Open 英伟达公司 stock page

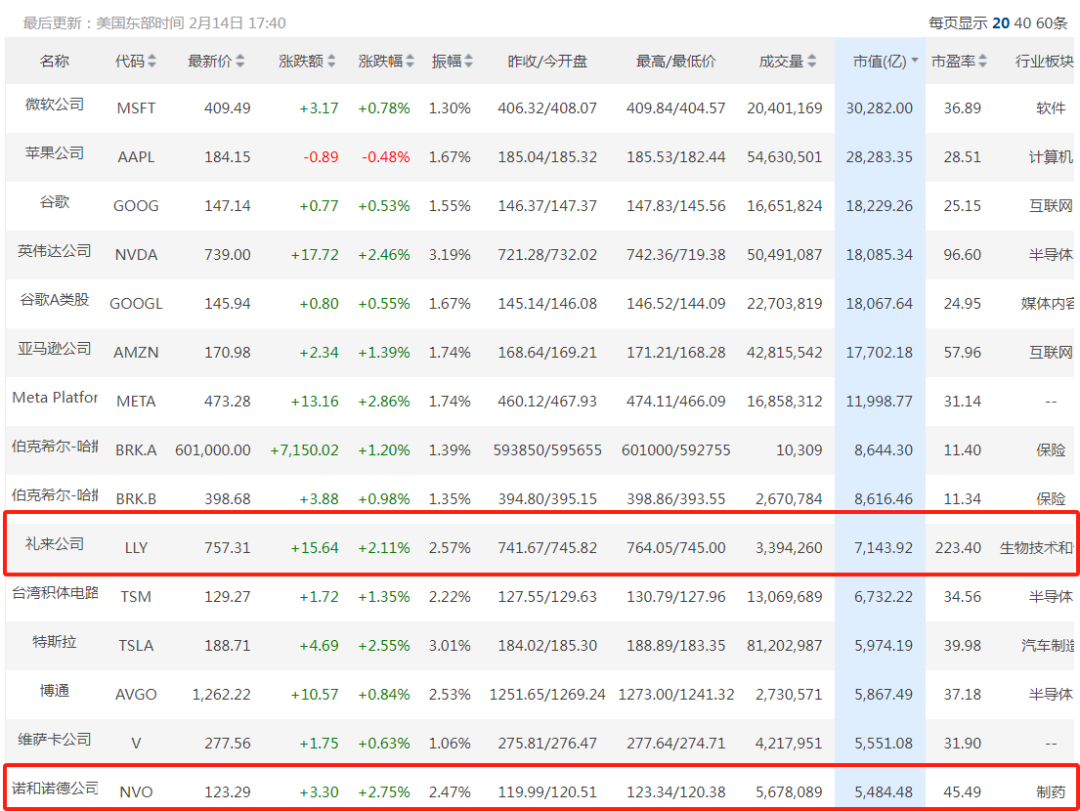(x=54, y=251)
